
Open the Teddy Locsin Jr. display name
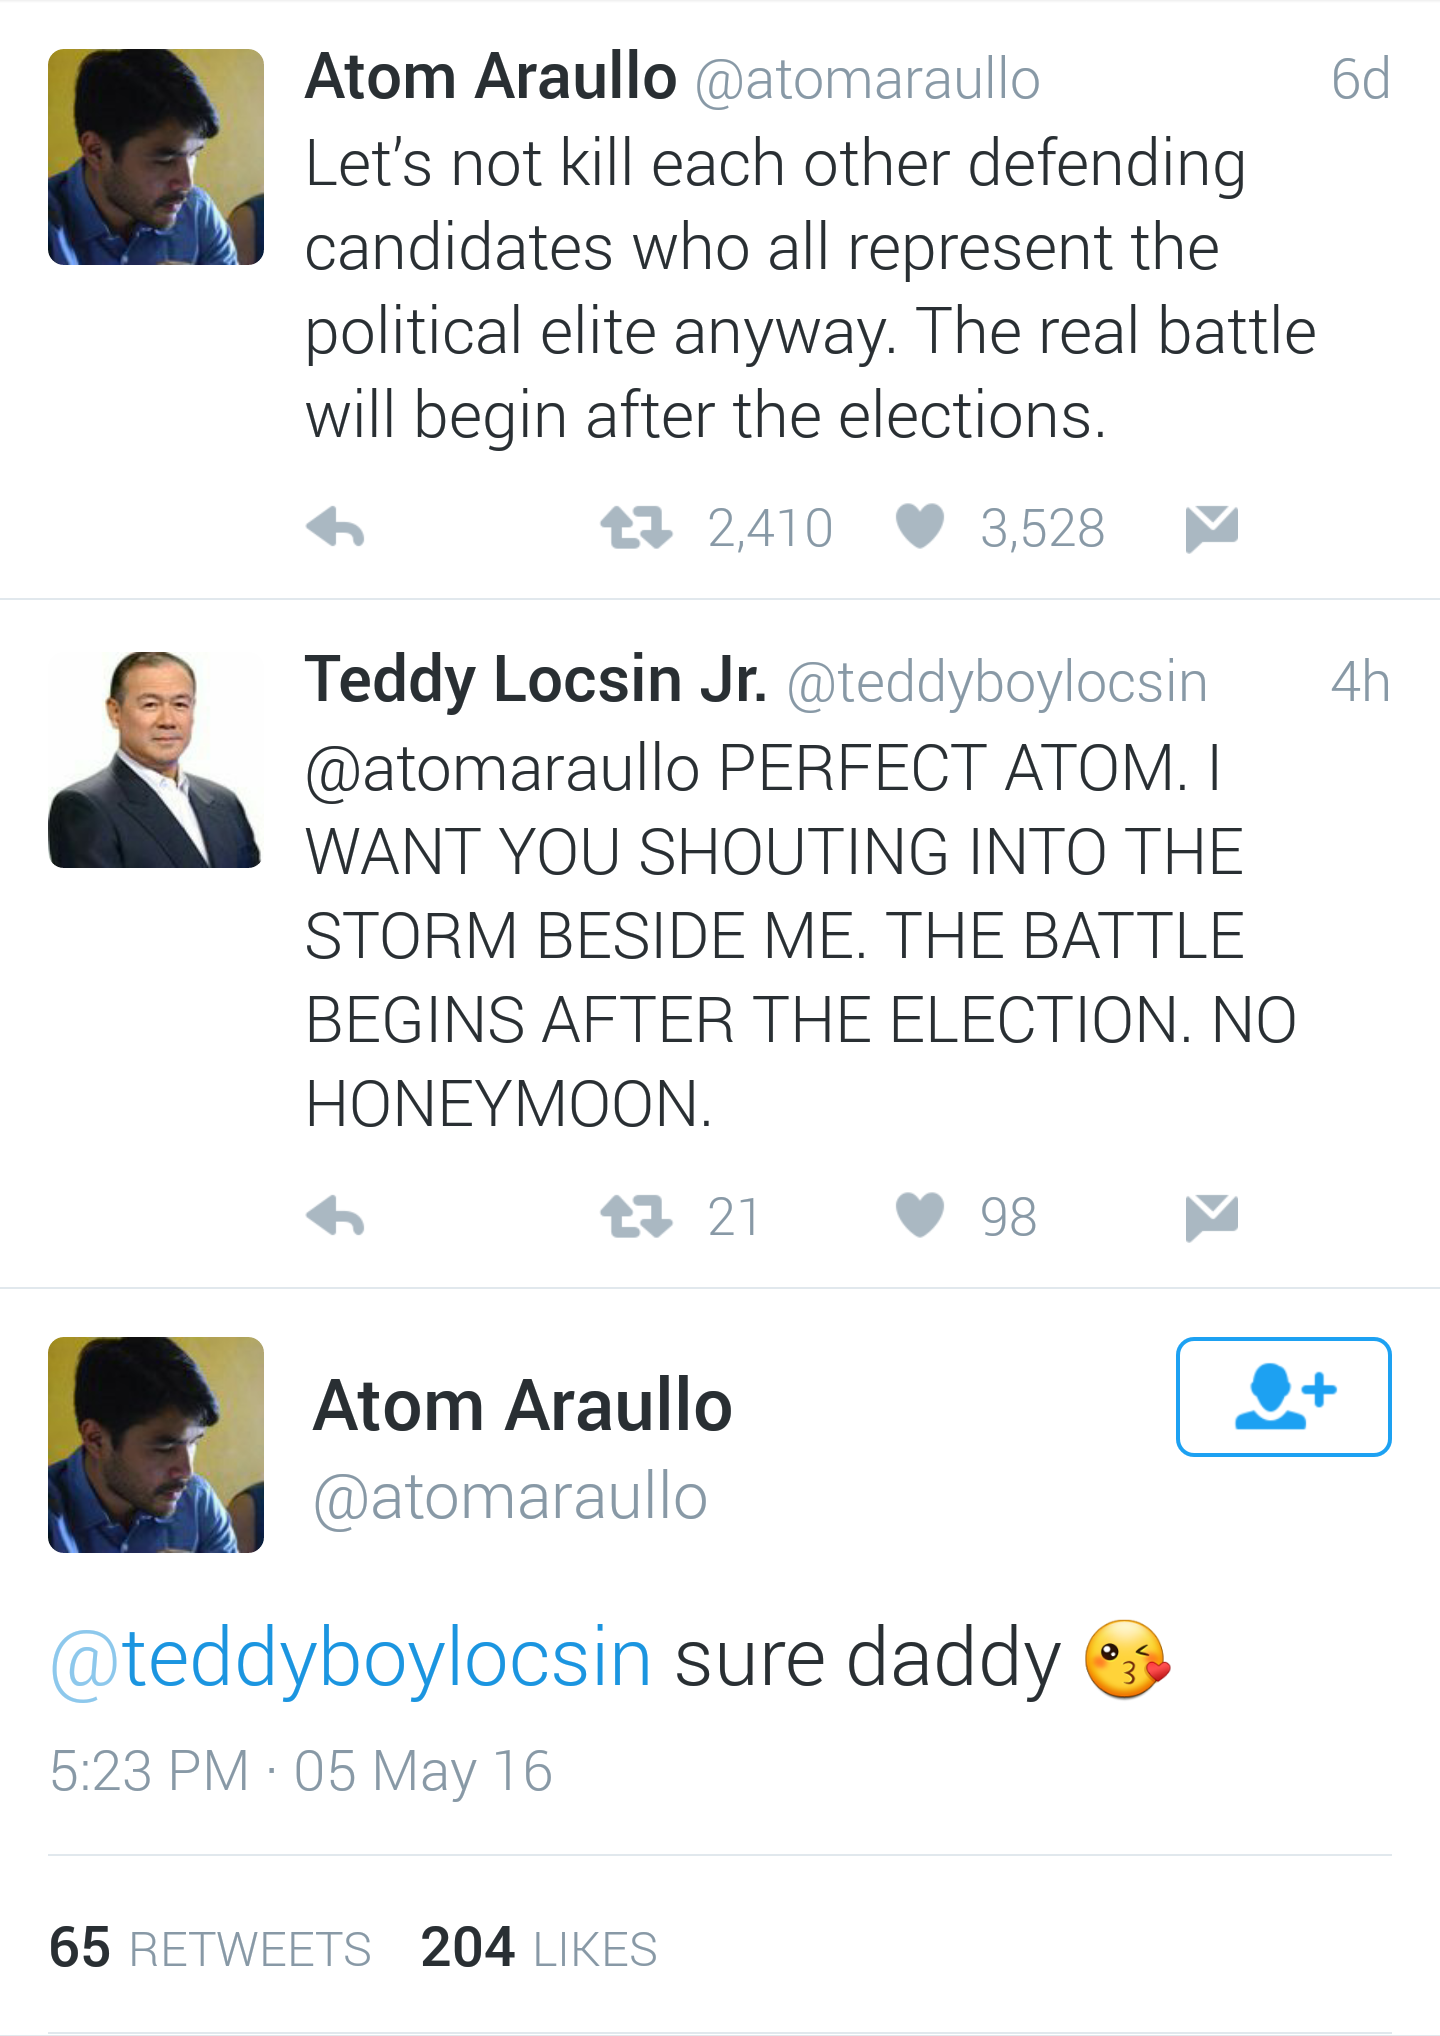(x=535, y=680)
